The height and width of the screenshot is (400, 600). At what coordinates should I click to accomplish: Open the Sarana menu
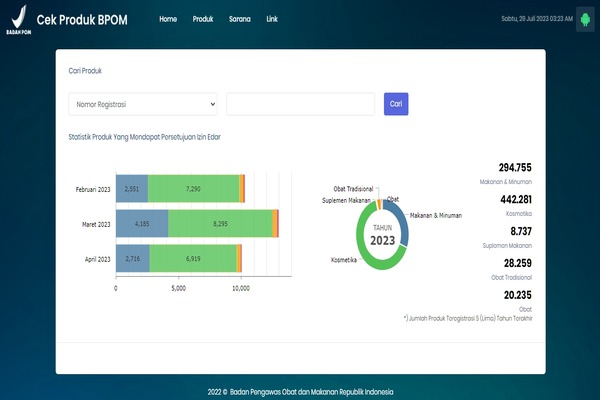click(x=240, y=19)
